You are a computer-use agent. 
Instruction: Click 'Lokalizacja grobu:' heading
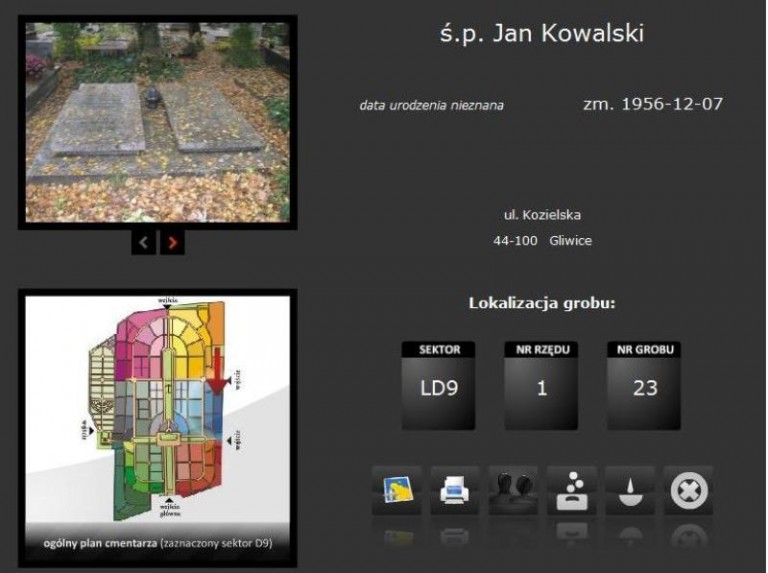coord(542,303)
